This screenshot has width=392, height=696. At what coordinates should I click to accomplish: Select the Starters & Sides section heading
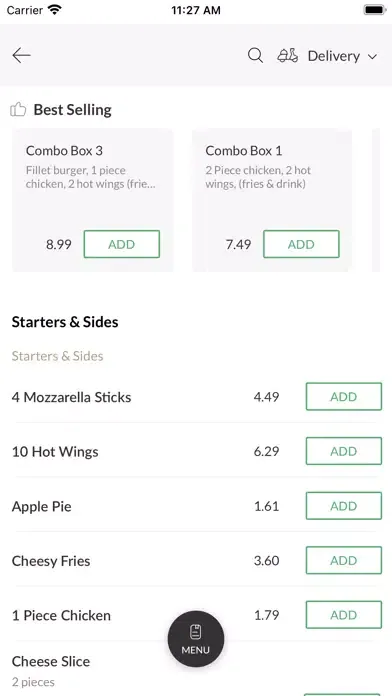pos(65,322)
